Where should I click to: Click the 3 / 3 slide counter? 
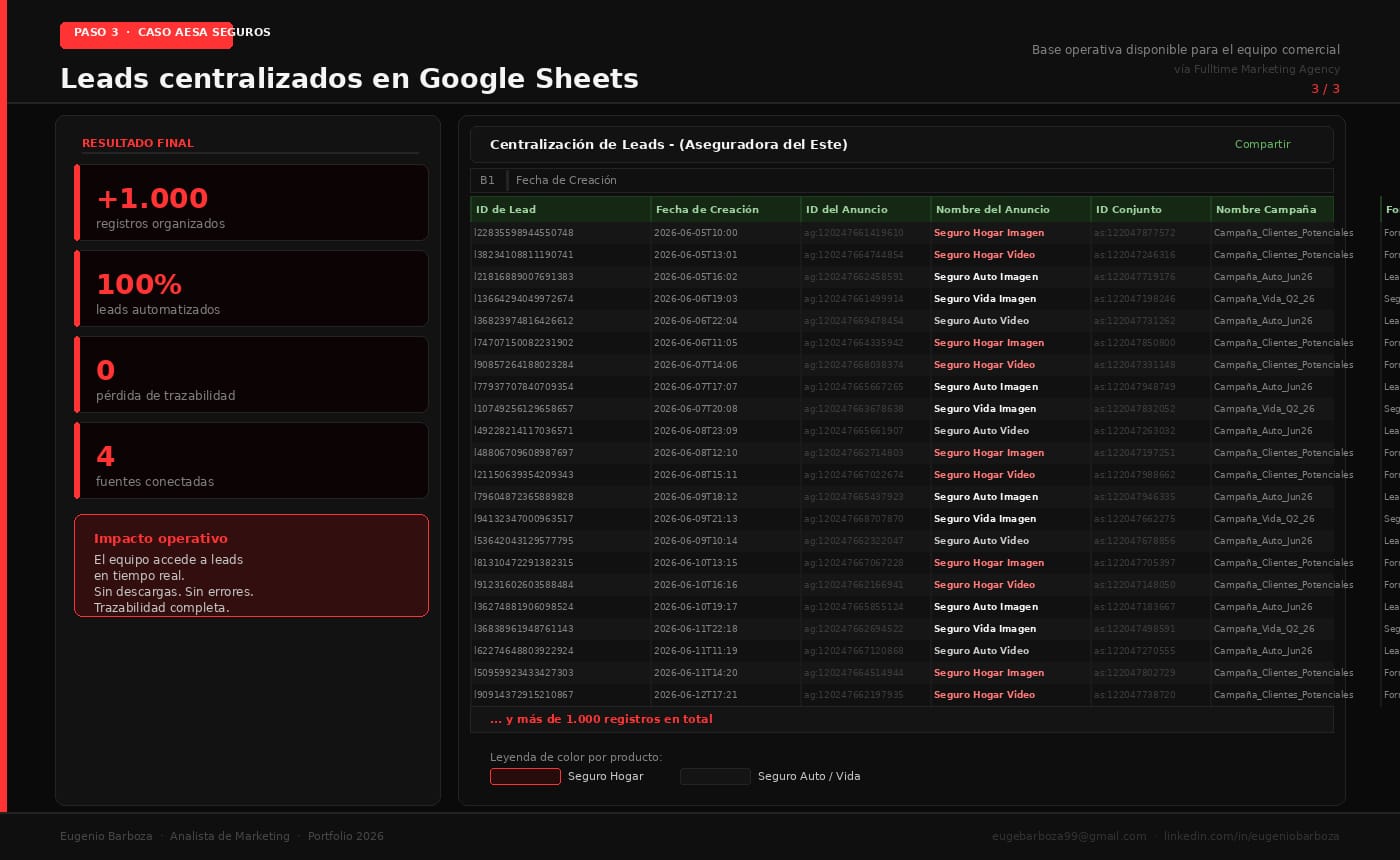pyautogui.click(x=1326, y=89)
